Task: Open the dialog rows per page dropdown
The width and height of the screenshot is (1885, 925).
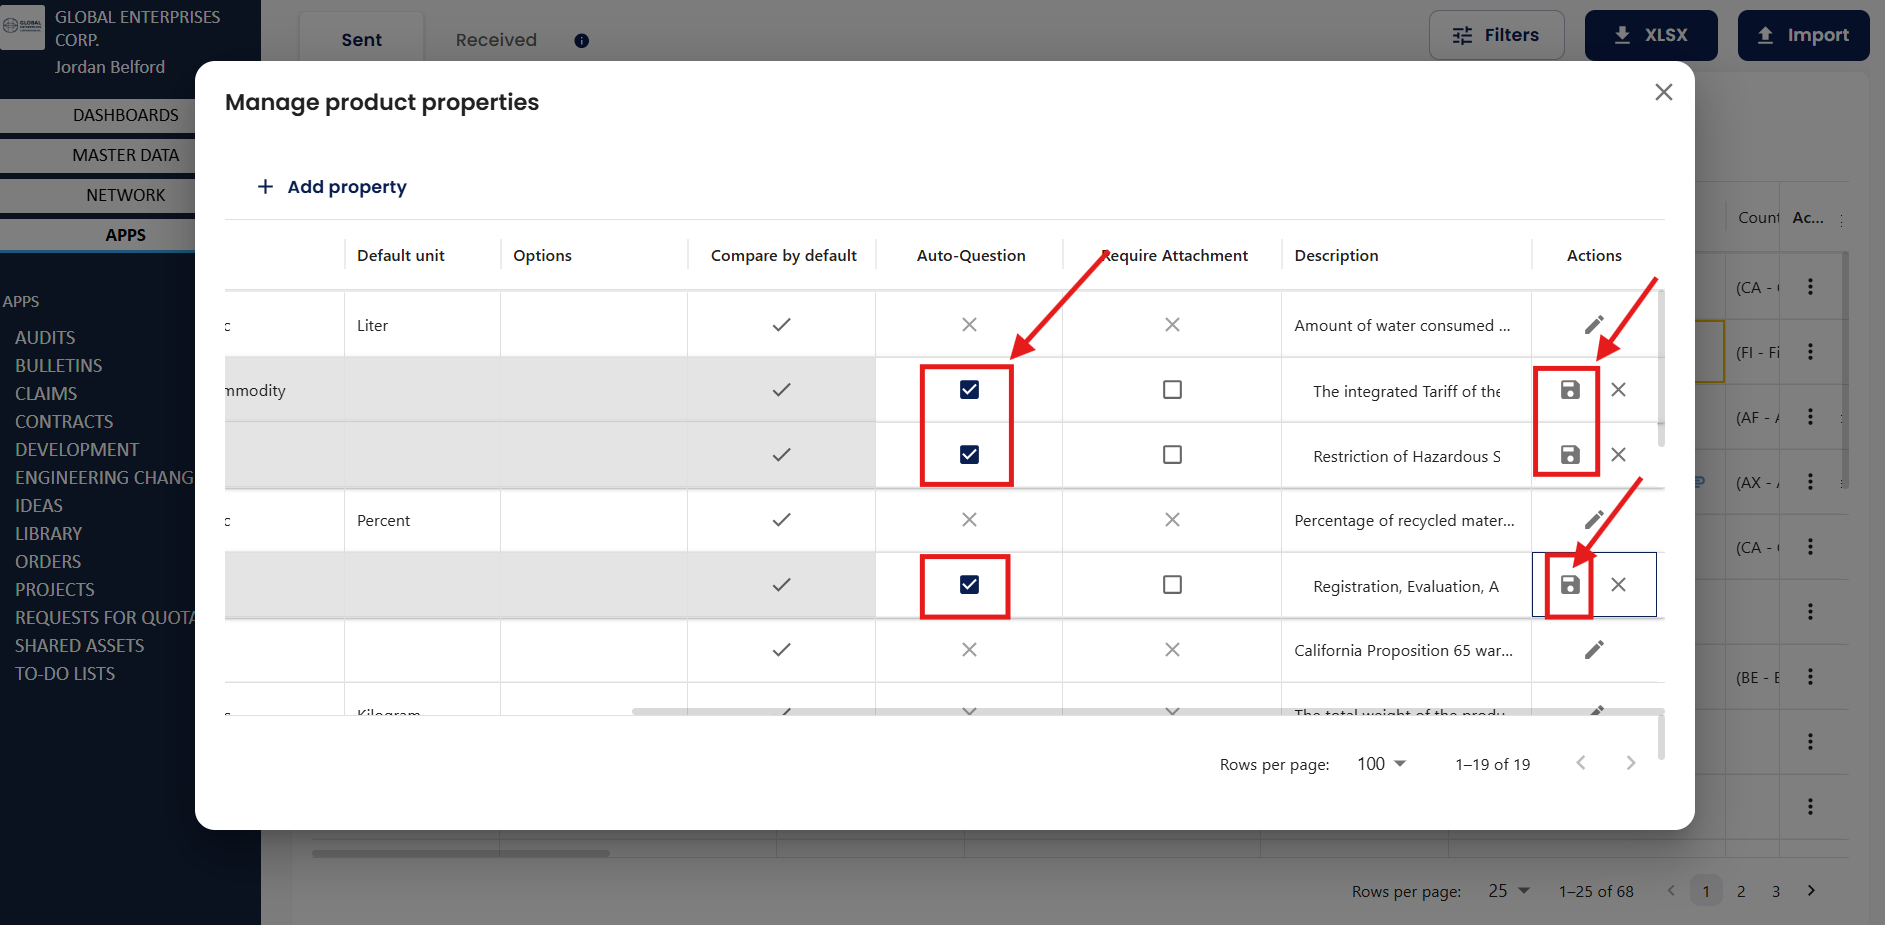Action: pyautogui.click(x=1381, y=764)
